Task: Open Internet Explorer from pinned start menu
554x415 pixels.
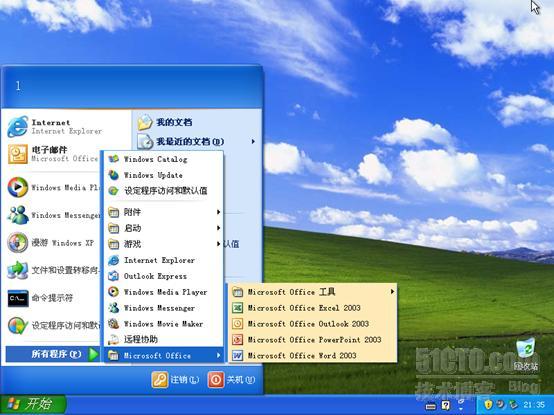Action: click(55, 126)
